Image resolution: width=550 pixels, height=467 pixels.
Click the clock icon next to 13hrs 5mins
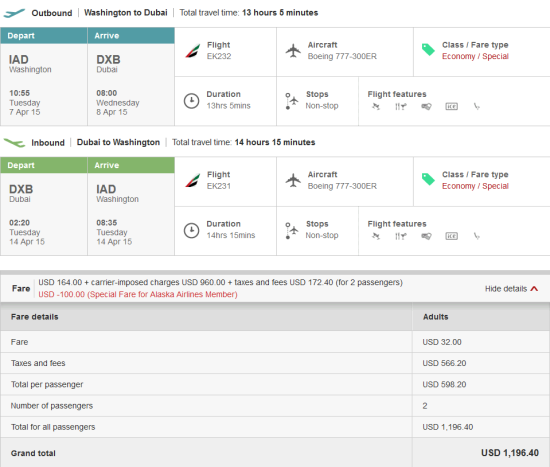point(192,101)
